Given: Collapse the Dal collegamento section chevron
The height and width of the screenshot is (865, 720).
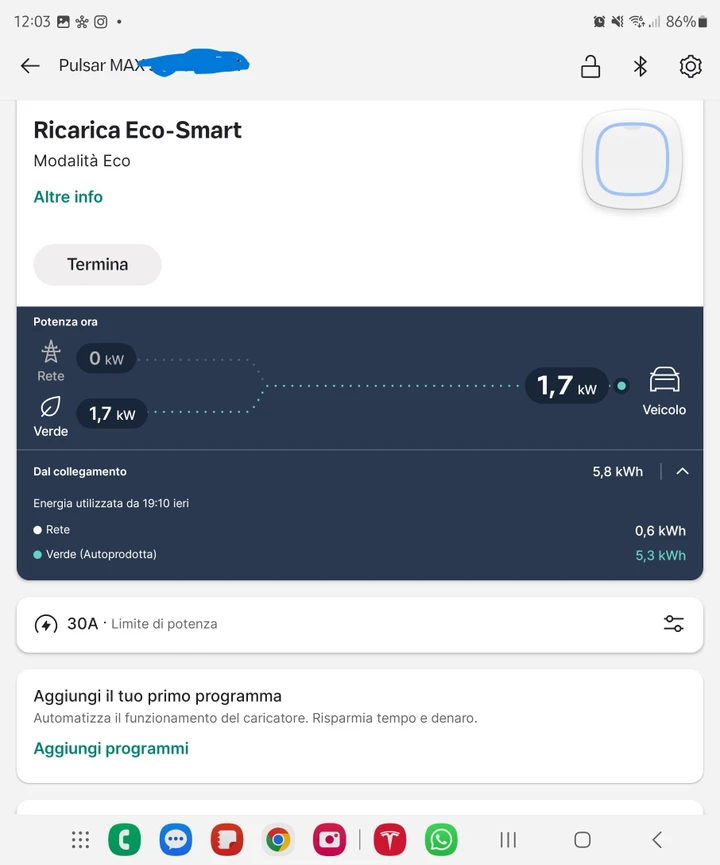Looking at the screenshot, I should [682, 471].
